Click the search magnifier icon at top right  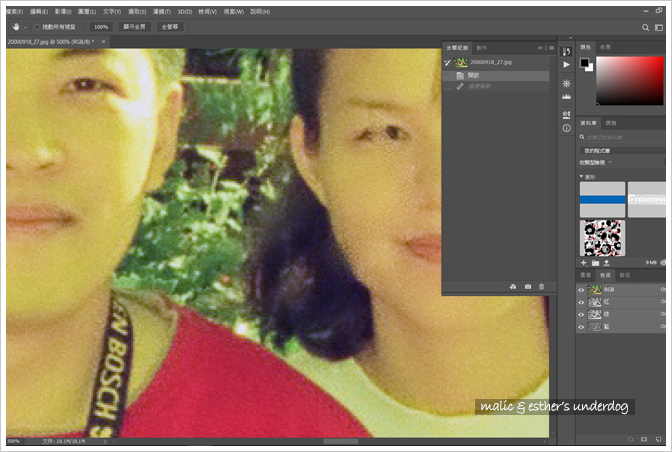(x=645, y=27)
